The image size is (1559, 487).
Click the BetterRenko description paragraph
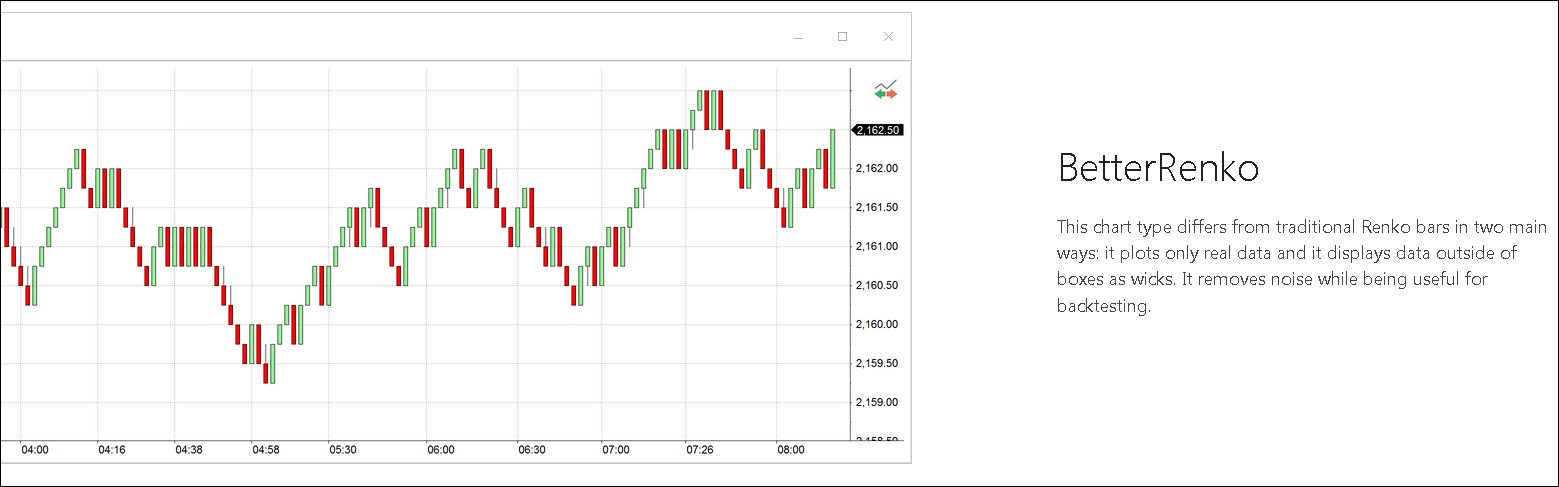click(x=1301, y=266)
